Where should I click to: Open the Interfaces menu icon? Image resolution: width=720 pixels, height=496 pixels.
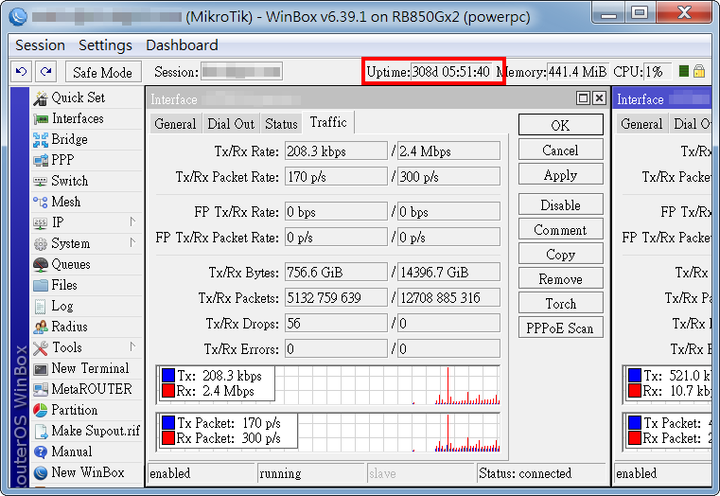click(x=41, y=119)
